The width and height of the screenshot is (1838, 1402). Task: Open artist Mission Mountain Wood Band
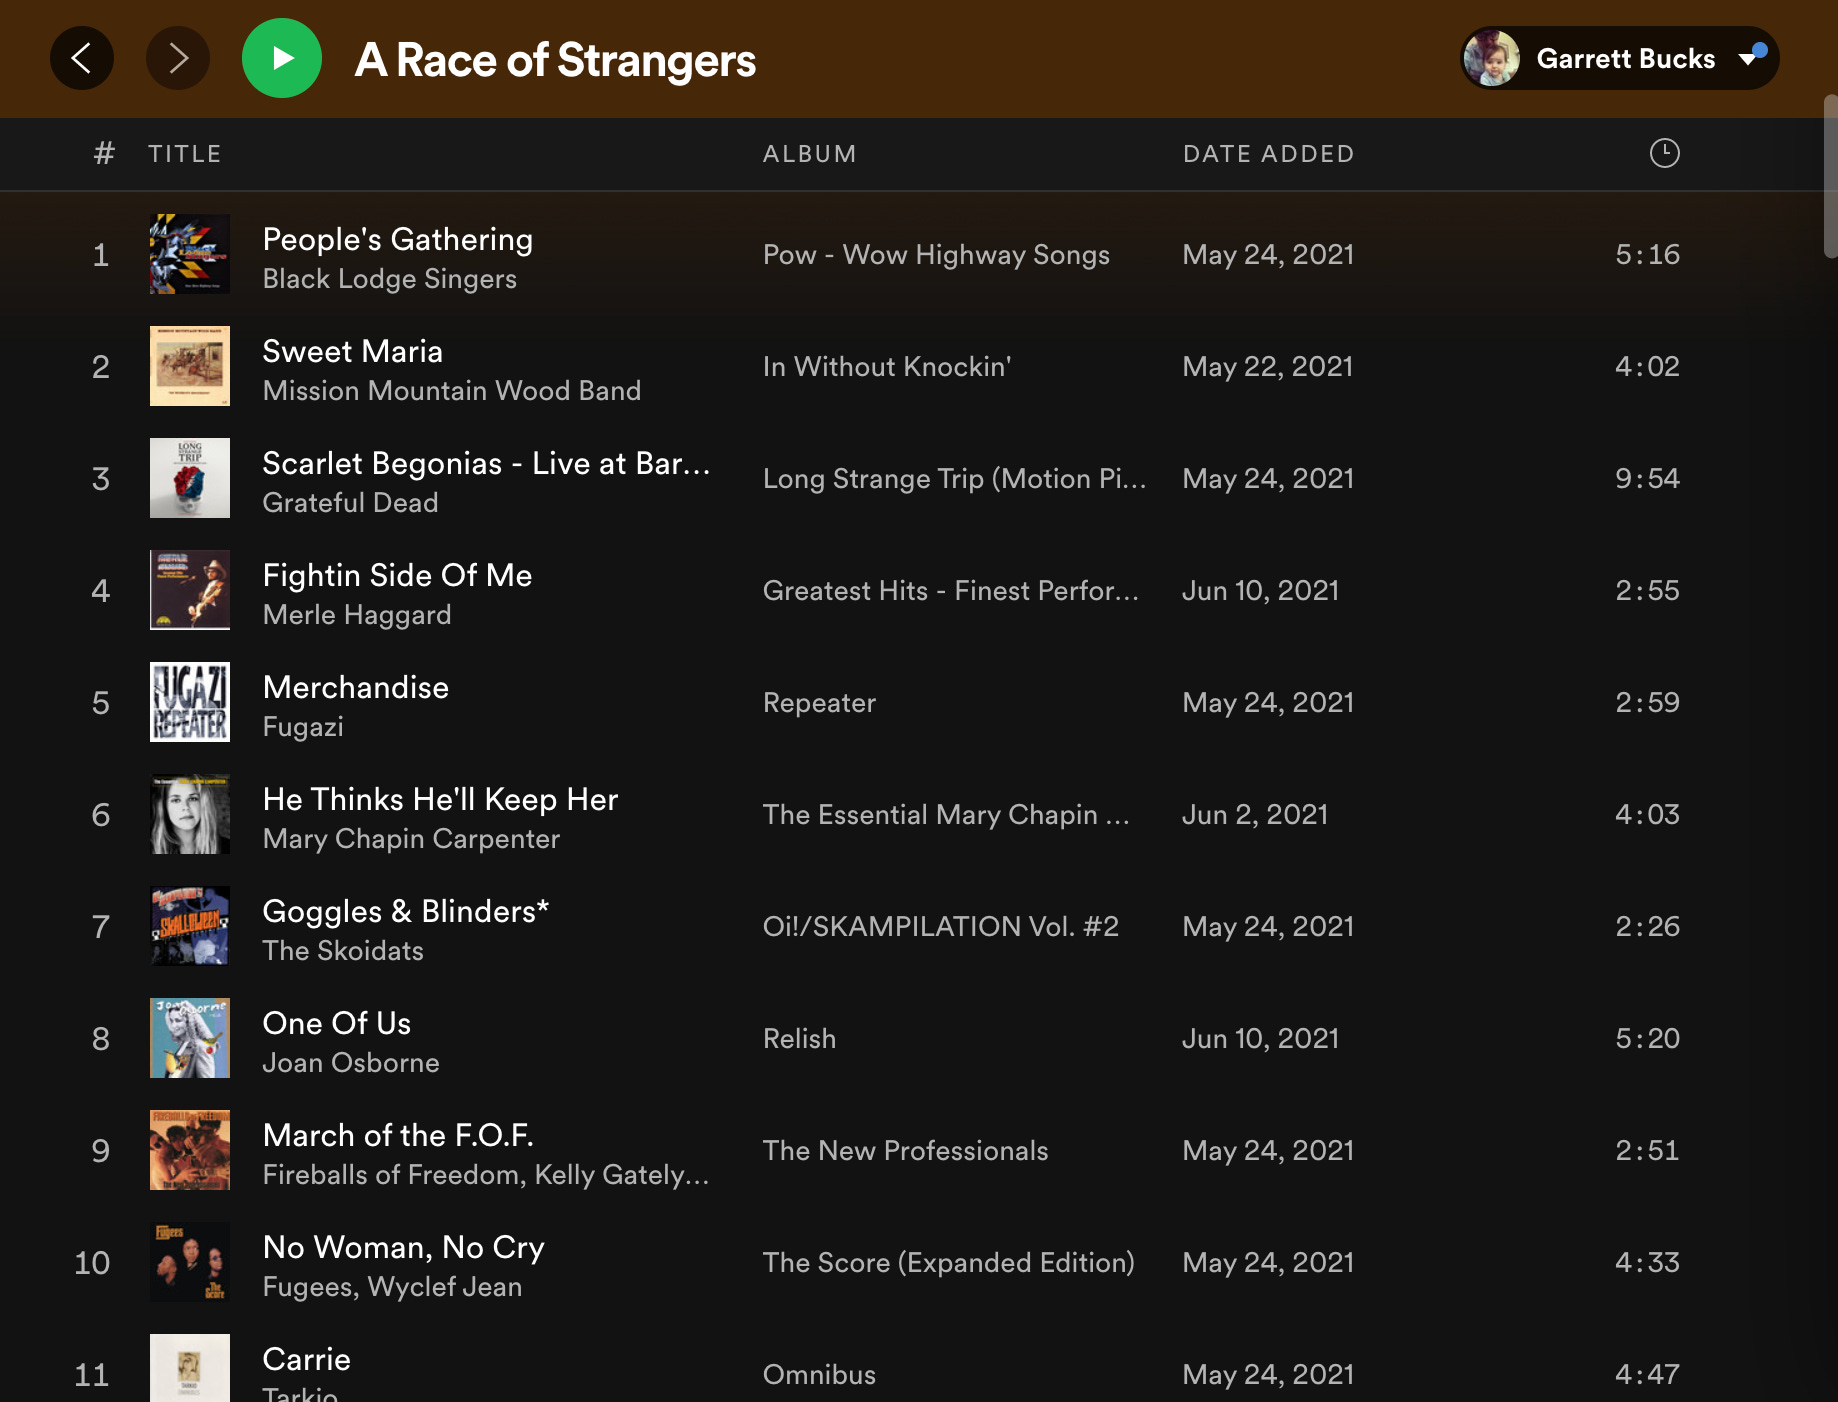click(451, 391)
